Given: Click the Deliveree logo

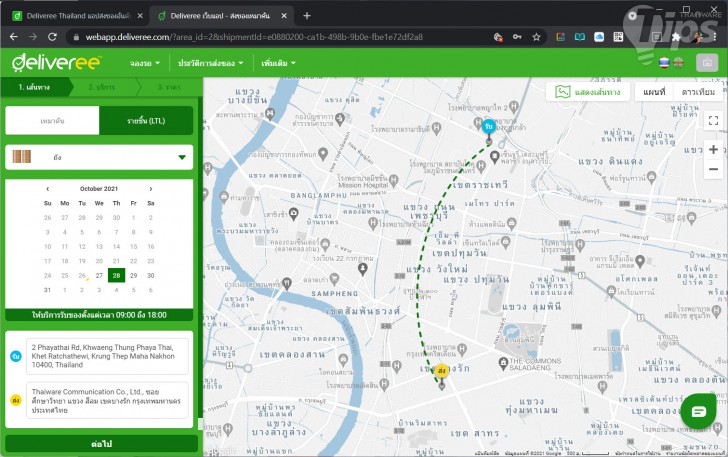Looking at the screenshot, I should (x=56, y=63).
